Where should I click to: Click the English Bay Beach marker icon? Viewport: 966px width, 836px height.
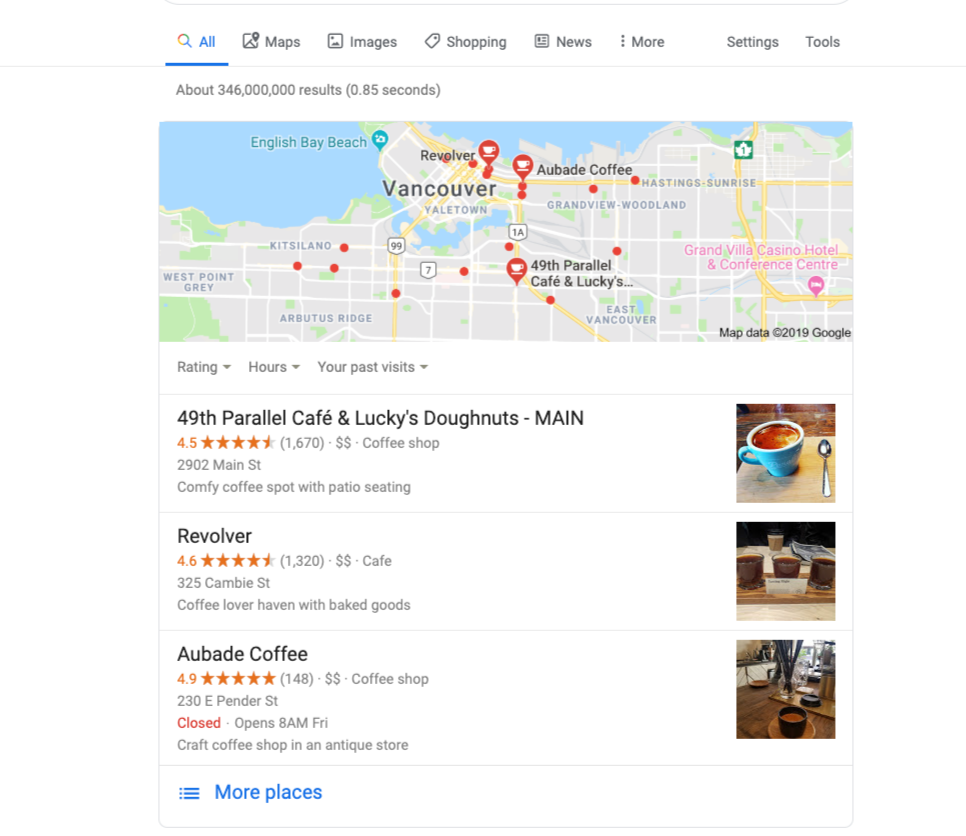[x=381, y=139]
